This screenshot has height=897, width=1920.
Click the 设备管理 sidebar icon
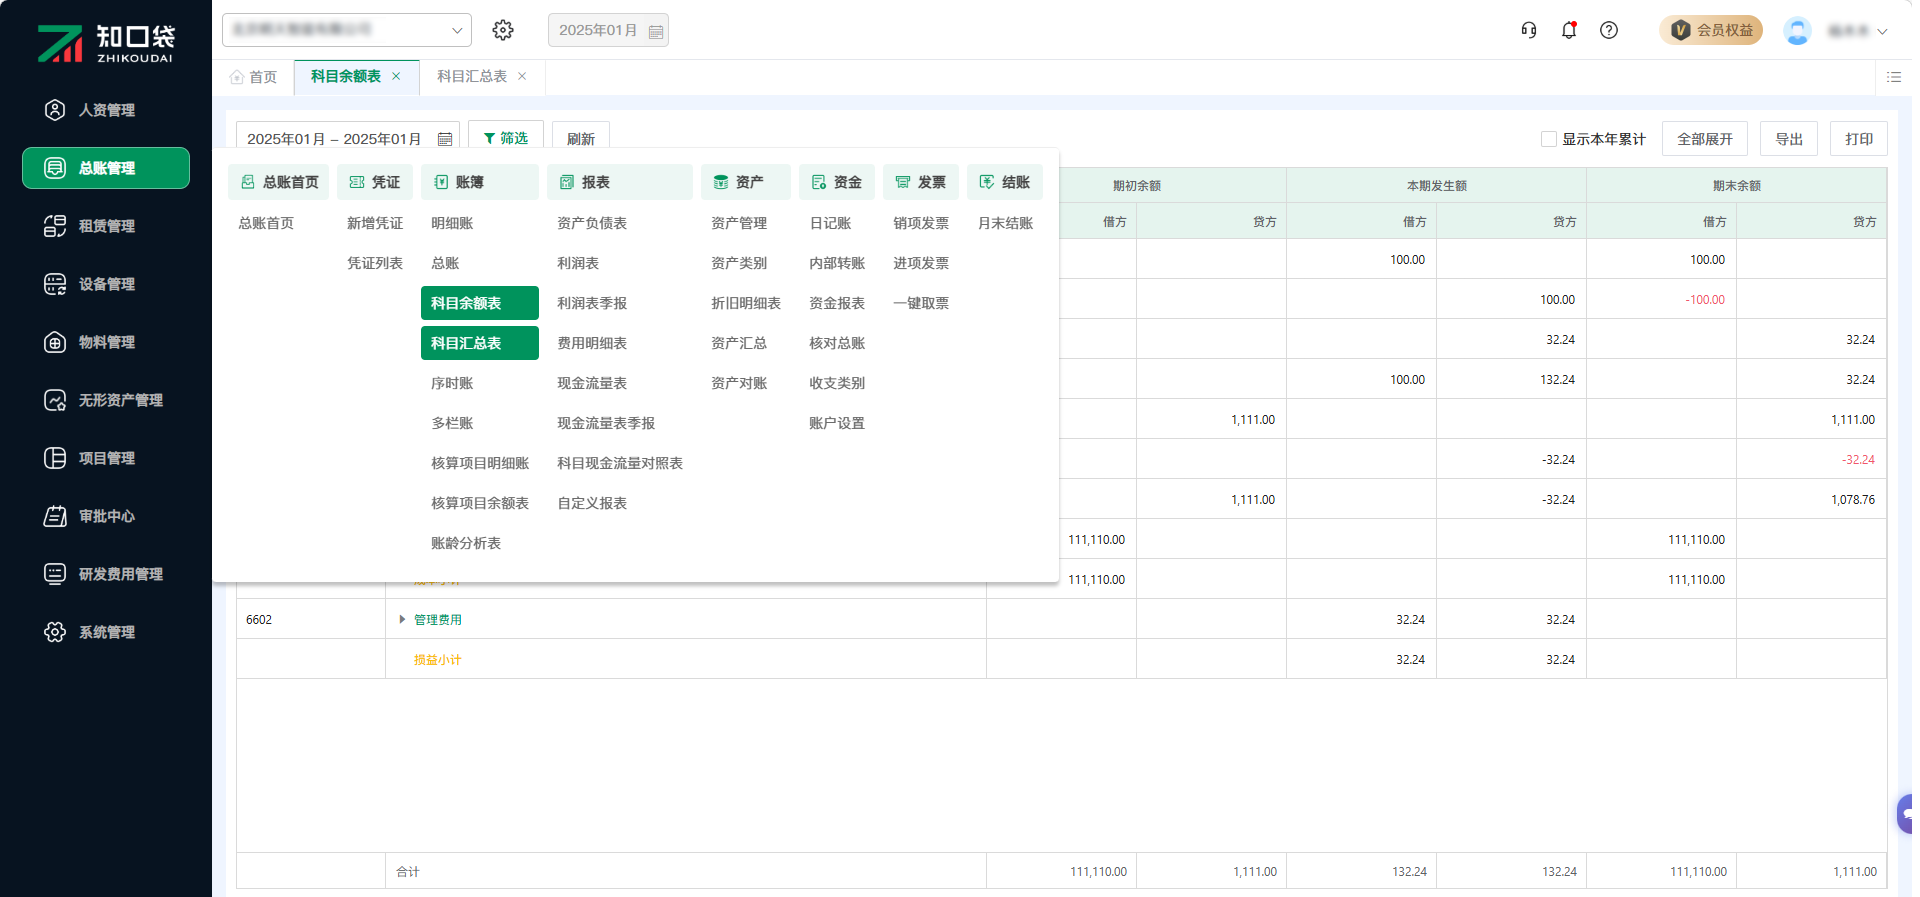55,284
